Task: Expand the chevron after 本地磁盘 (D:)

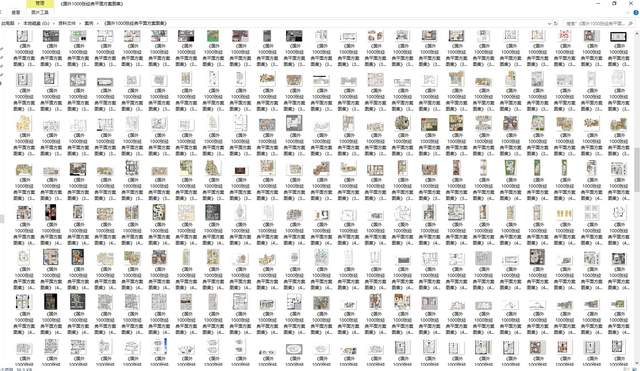Action: pos(53,24)
